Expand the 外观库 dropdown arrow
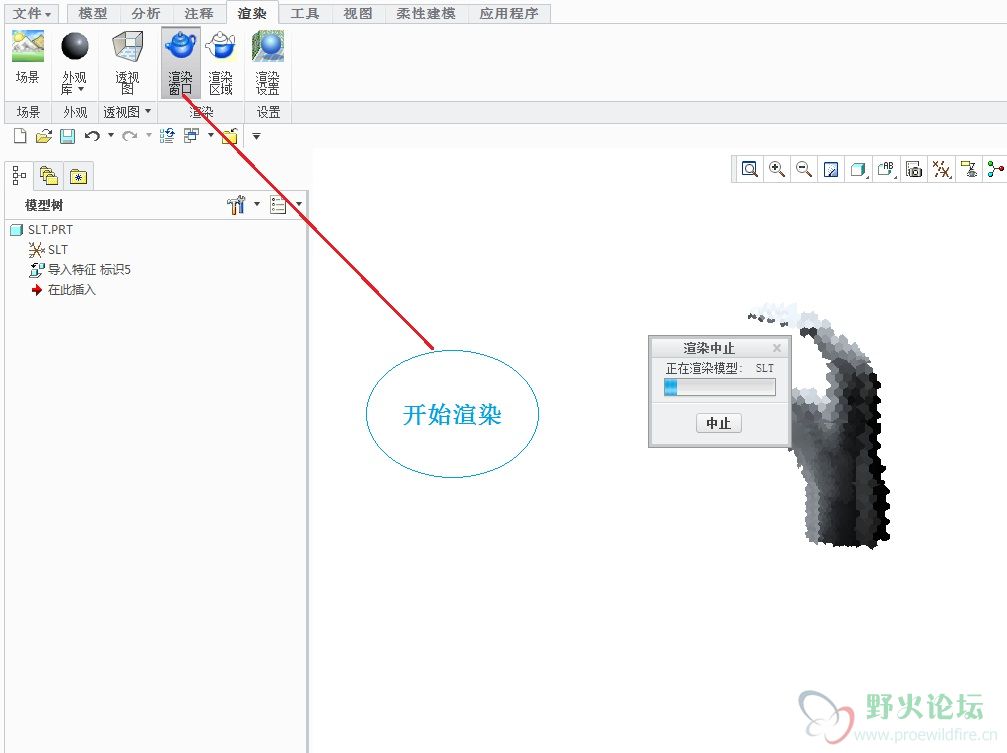Screen dimensions: 1007x753 (80, 89)
